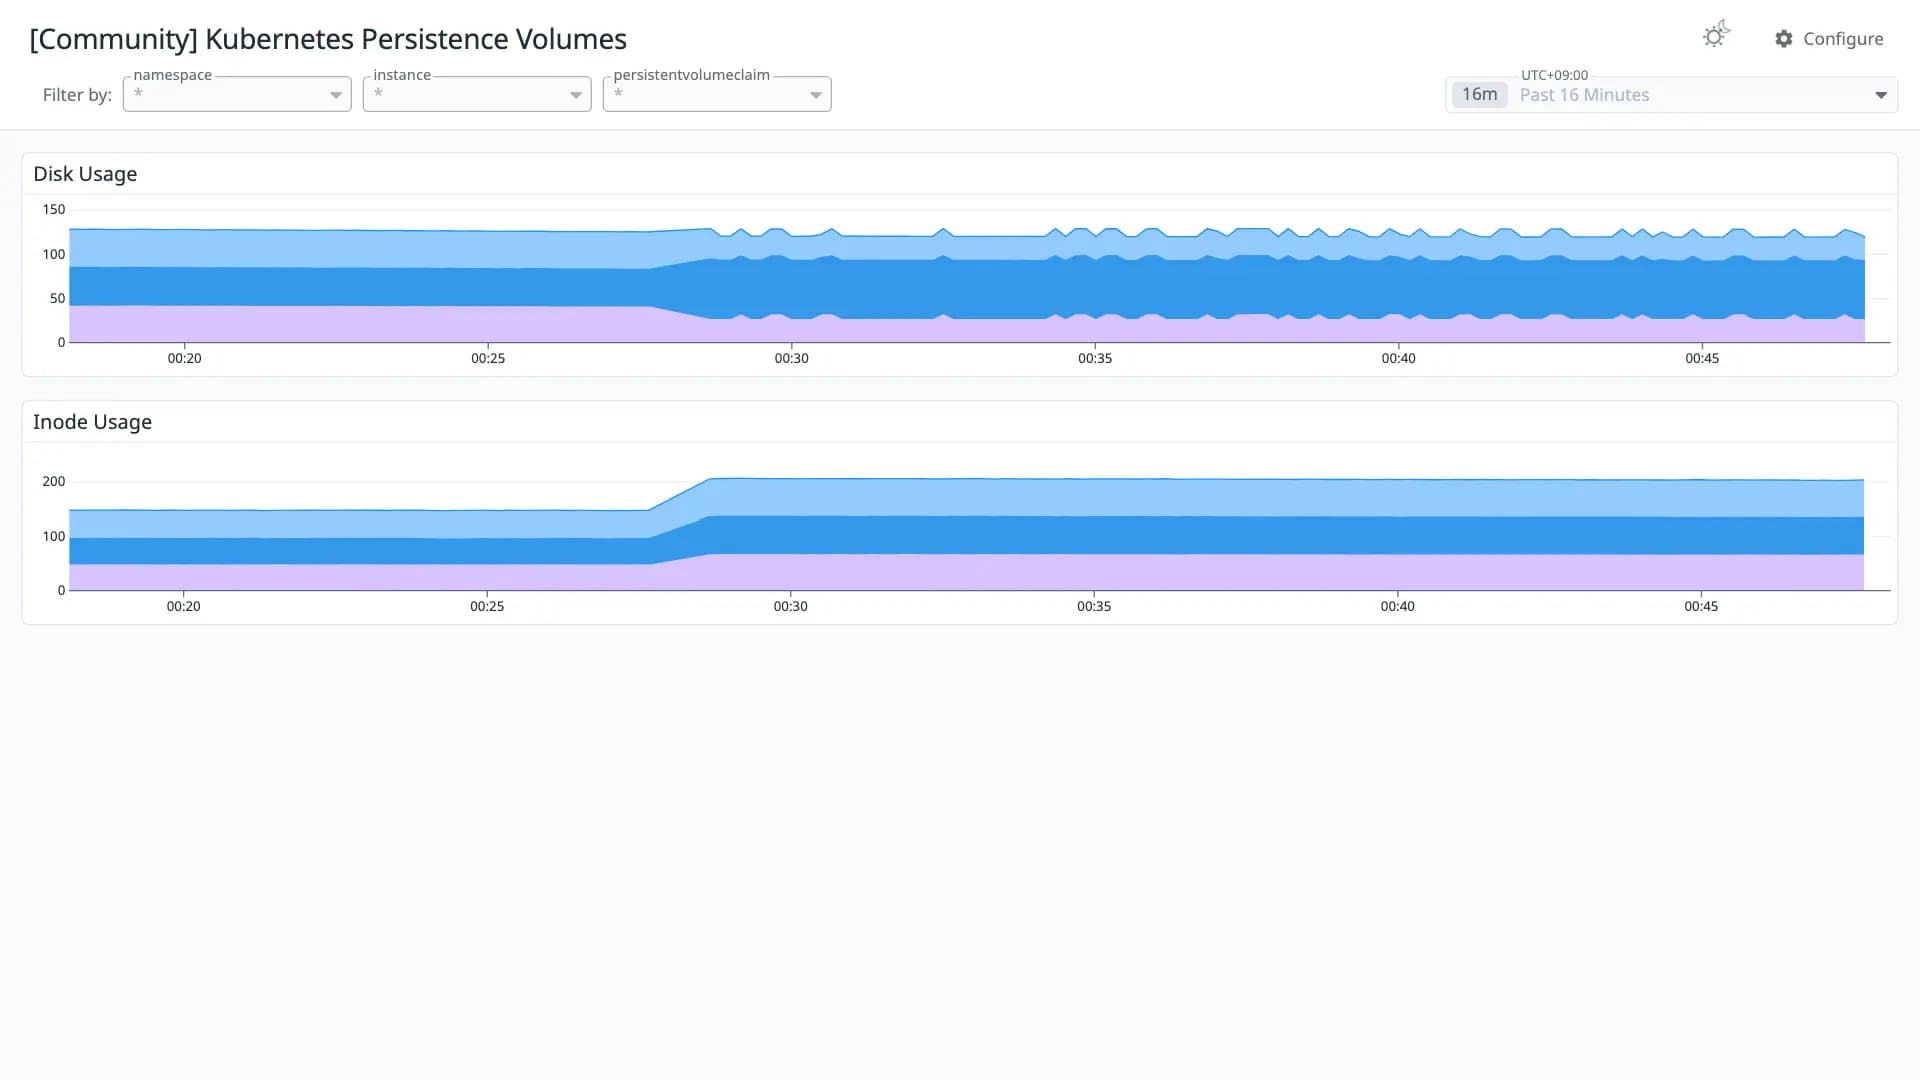Click the instance dropdown arrow
This screenshot has height=1080, width=1920.
[x=576, y=95]
